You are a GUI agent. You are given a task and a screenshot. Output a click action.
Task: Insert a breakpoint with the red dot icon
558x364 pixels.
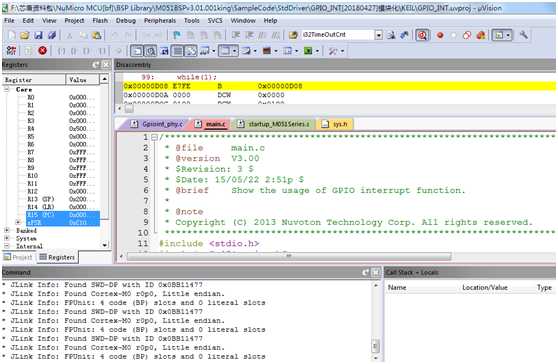[x=440, y=35]
